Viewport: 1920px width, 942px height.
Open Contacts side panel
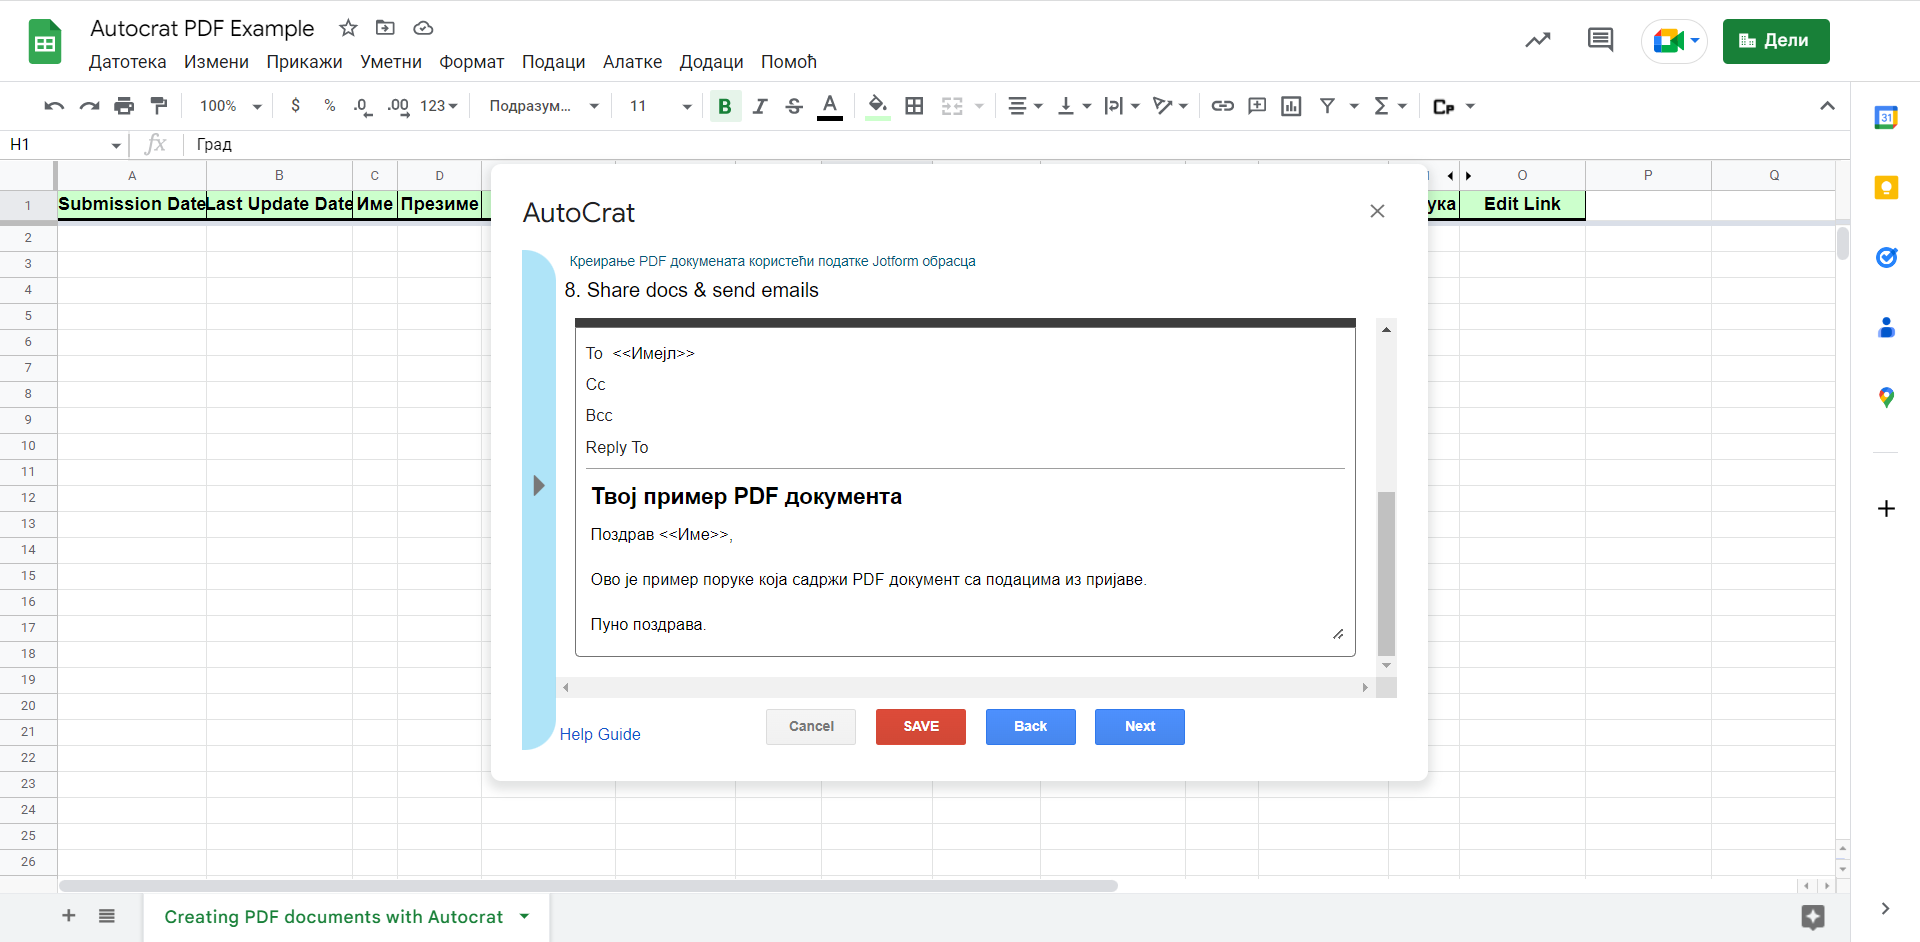pyautogui.click(x=1886, y=328)
